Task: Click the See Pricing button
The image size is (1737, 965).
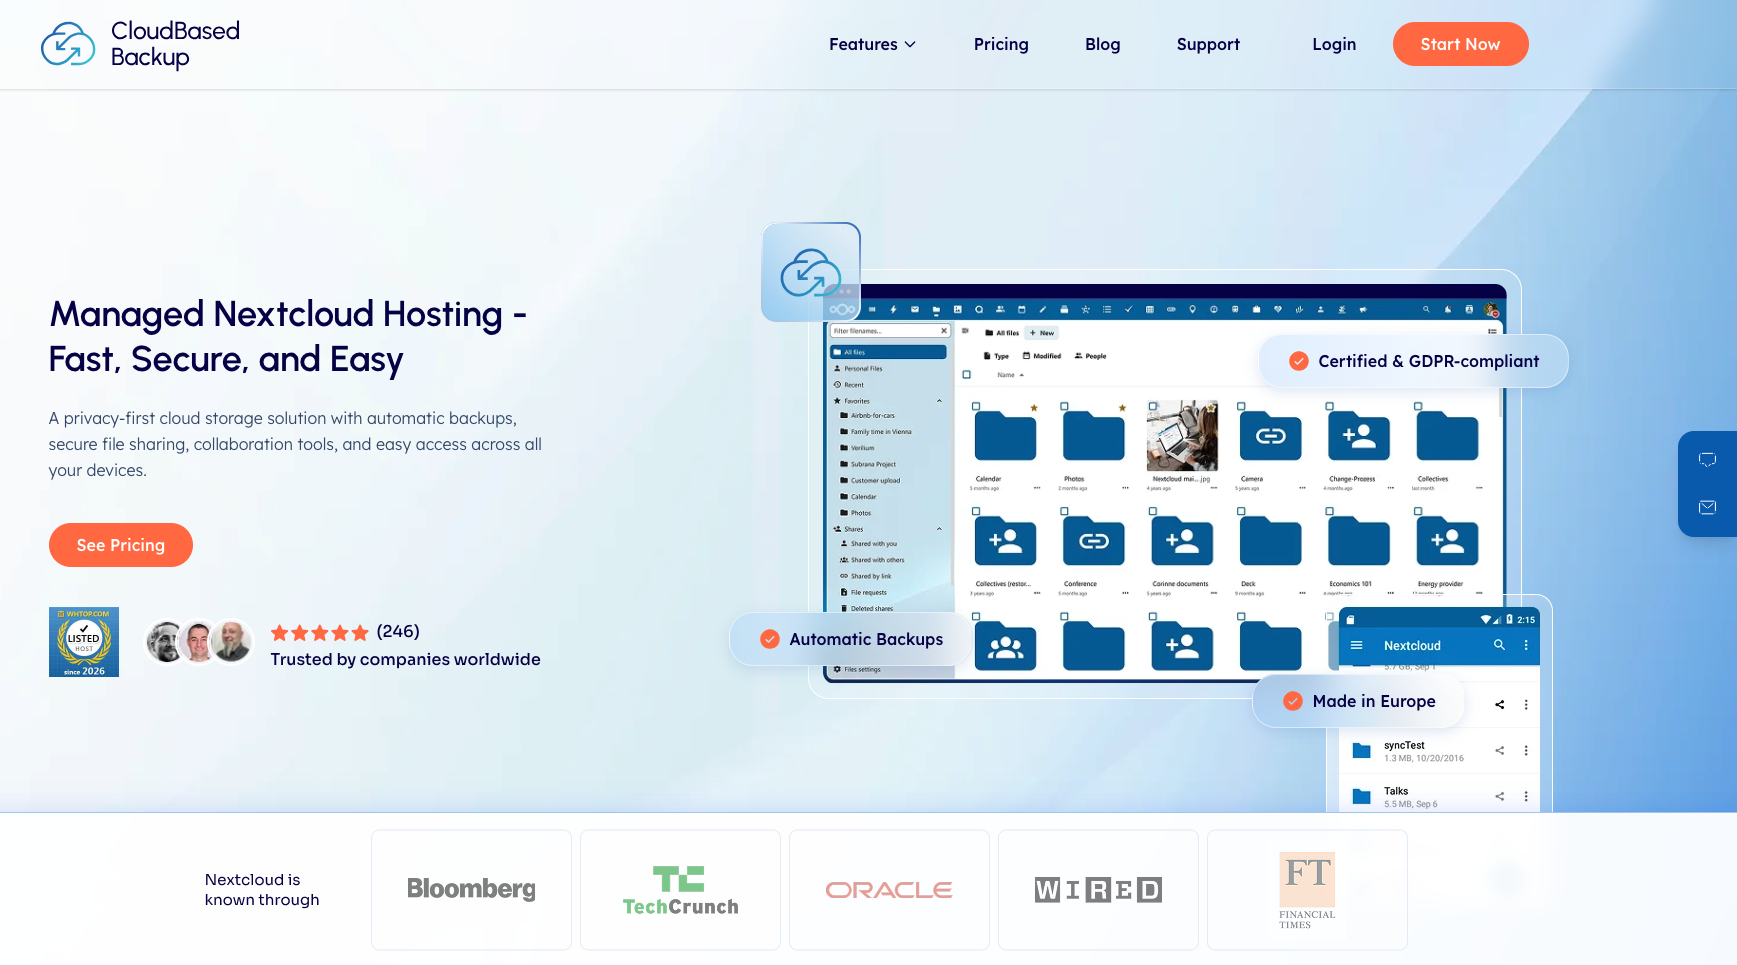Action: point(120,545)
